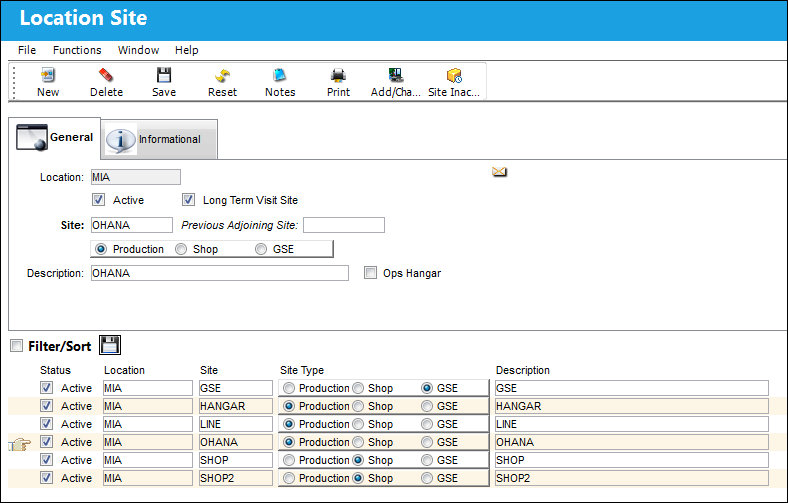Click the envelope mail icon
The height and width of the screenshot is (503, 788).
point(499,172)
